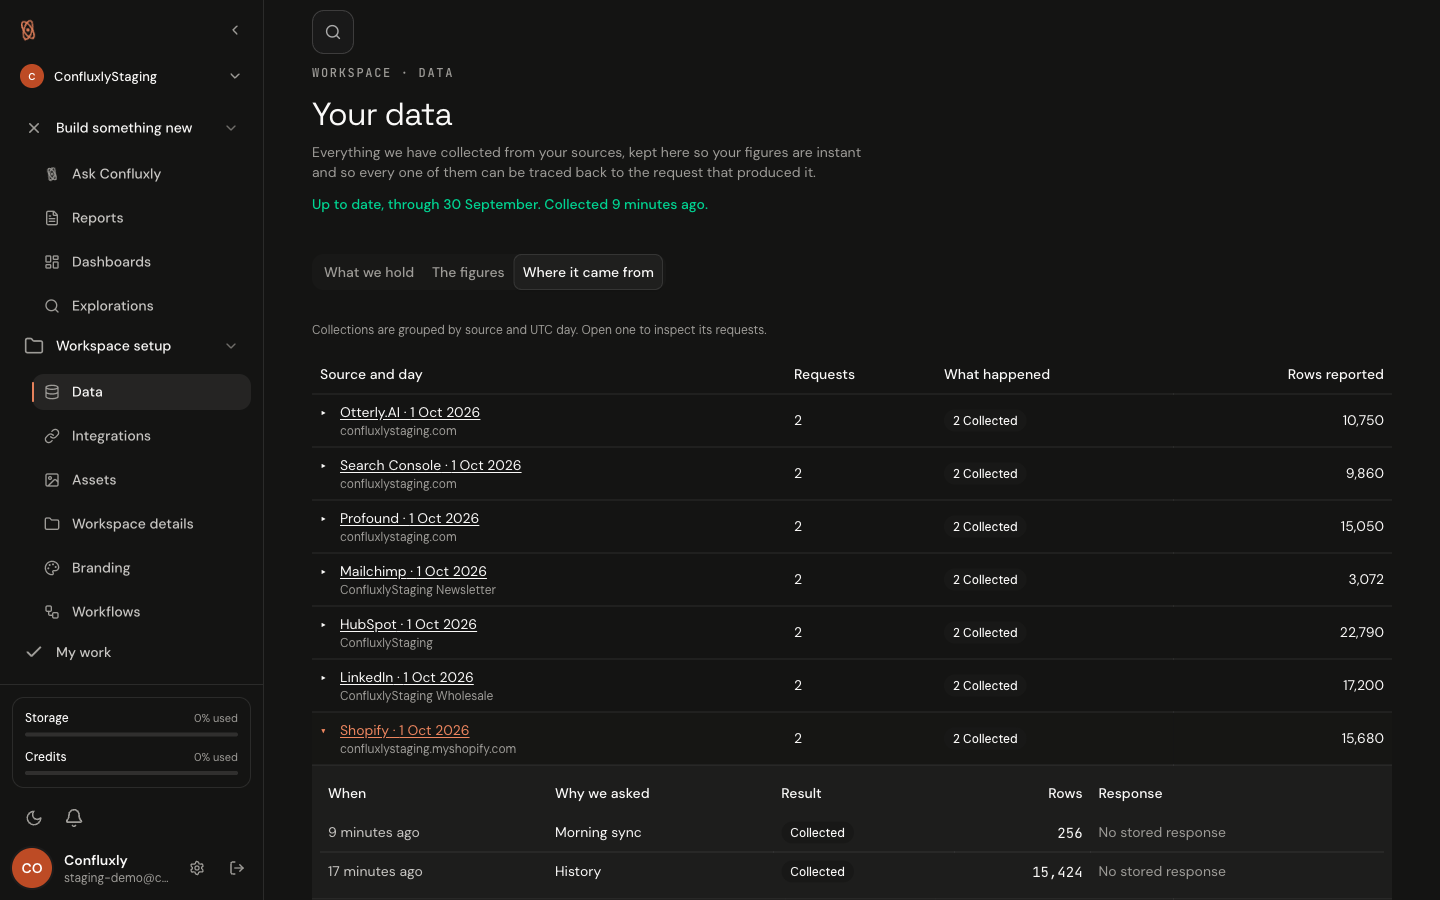
Task: Toggle dark mode with the moon icon
Action: click(34, 818)
